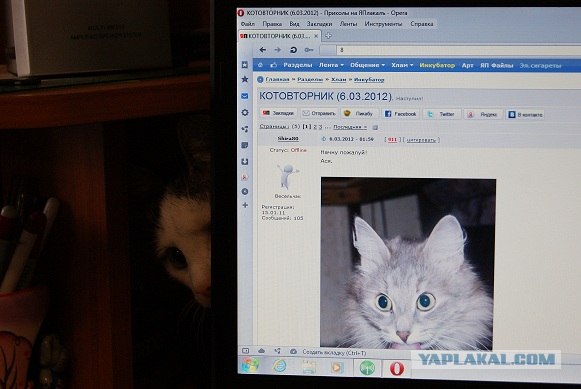Click the Отправить share button

(x=319, y=113)
